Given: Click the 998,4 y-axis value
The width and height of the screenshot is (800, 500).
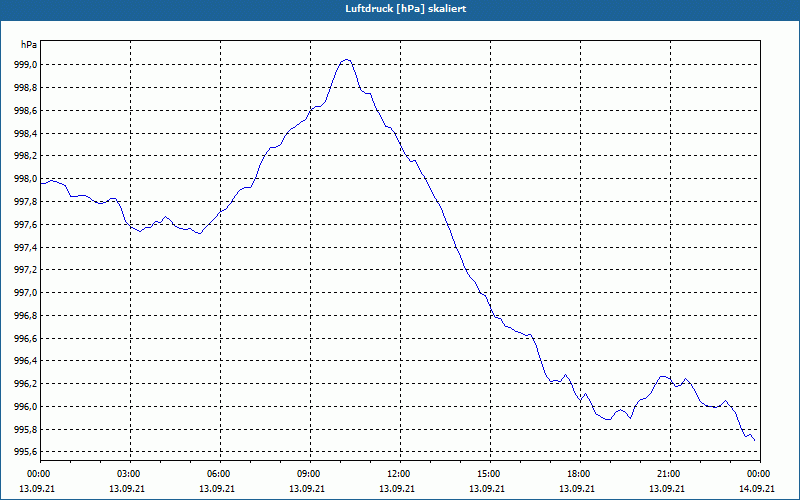Looking at the screenshot, I should click(x=24, y=134).
